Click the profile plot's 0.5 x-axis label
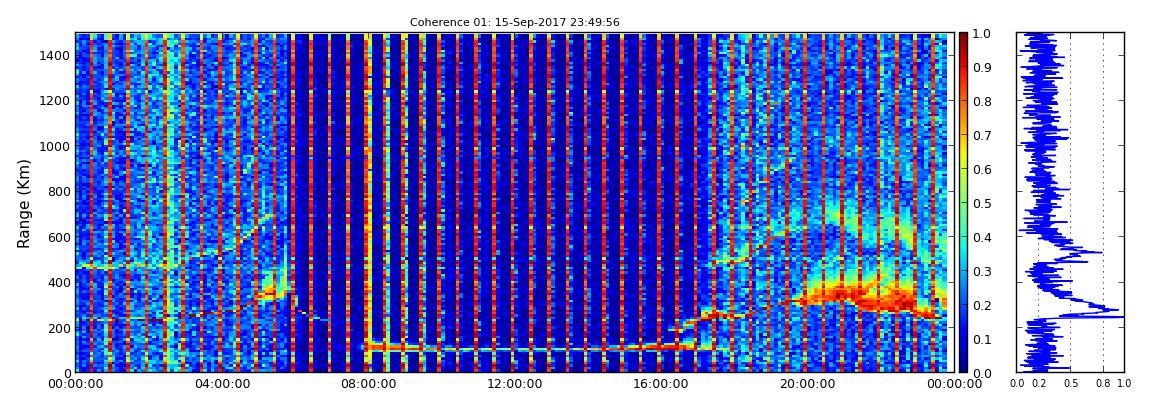This screenshot has width=1150, height=407. pos(1070,384)
